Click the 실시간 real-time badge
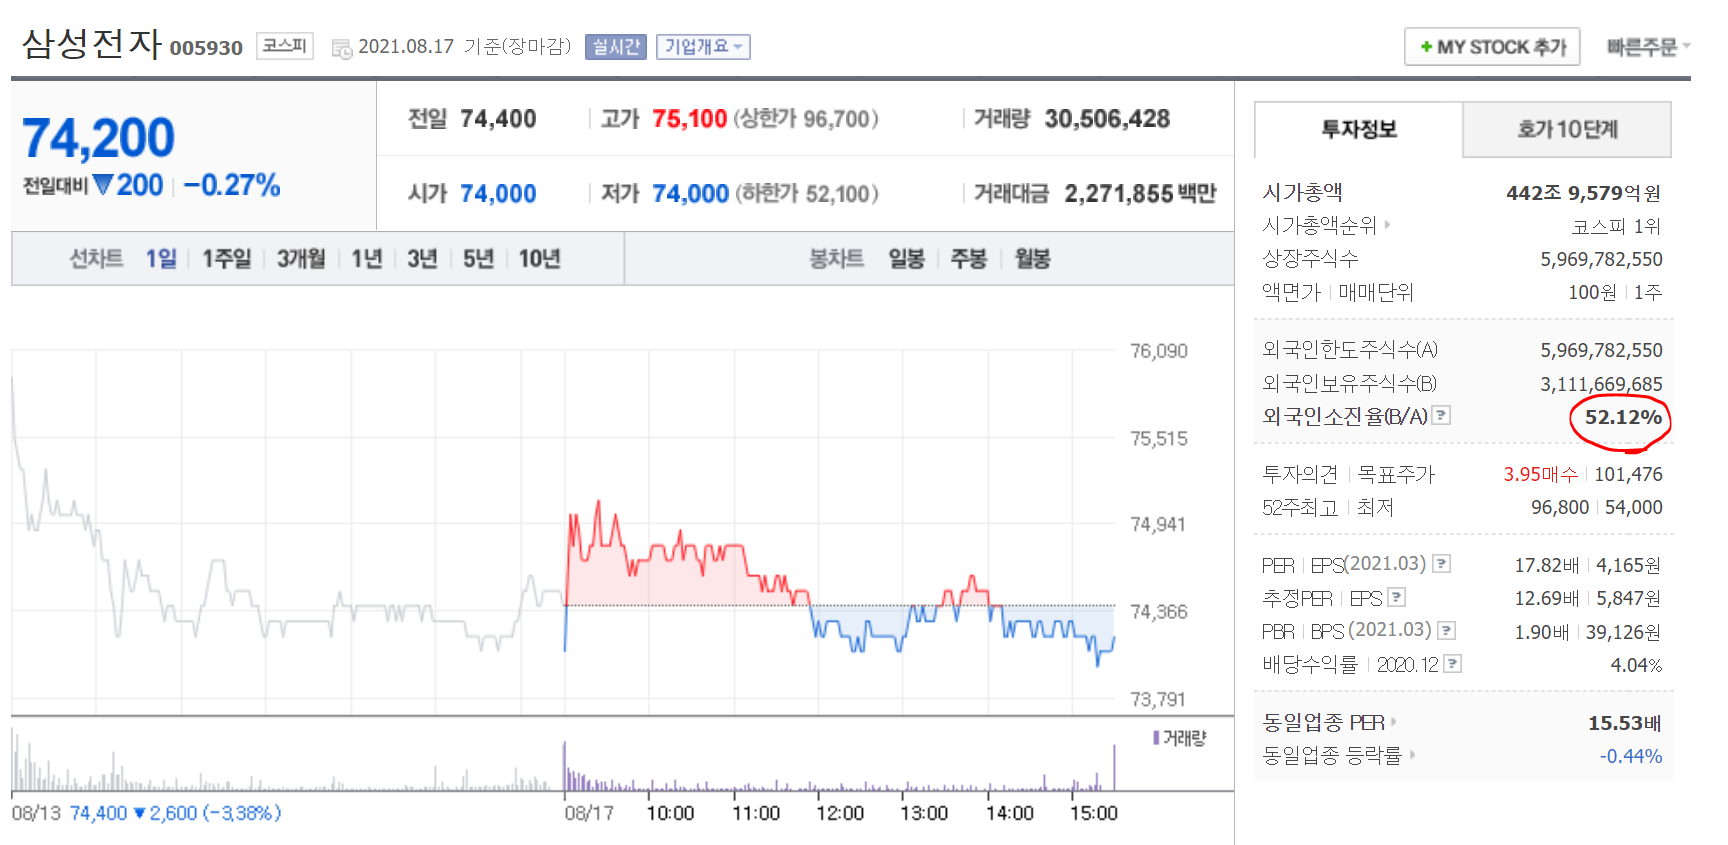The height and width of the screenshot is (845, 1728). [616, 47]
